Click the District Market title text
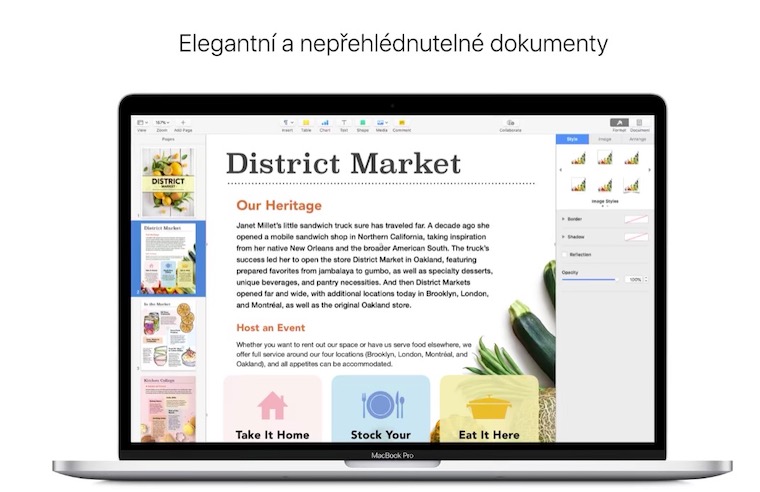Viewport: 760px width, 492px height. pos(343,163)
